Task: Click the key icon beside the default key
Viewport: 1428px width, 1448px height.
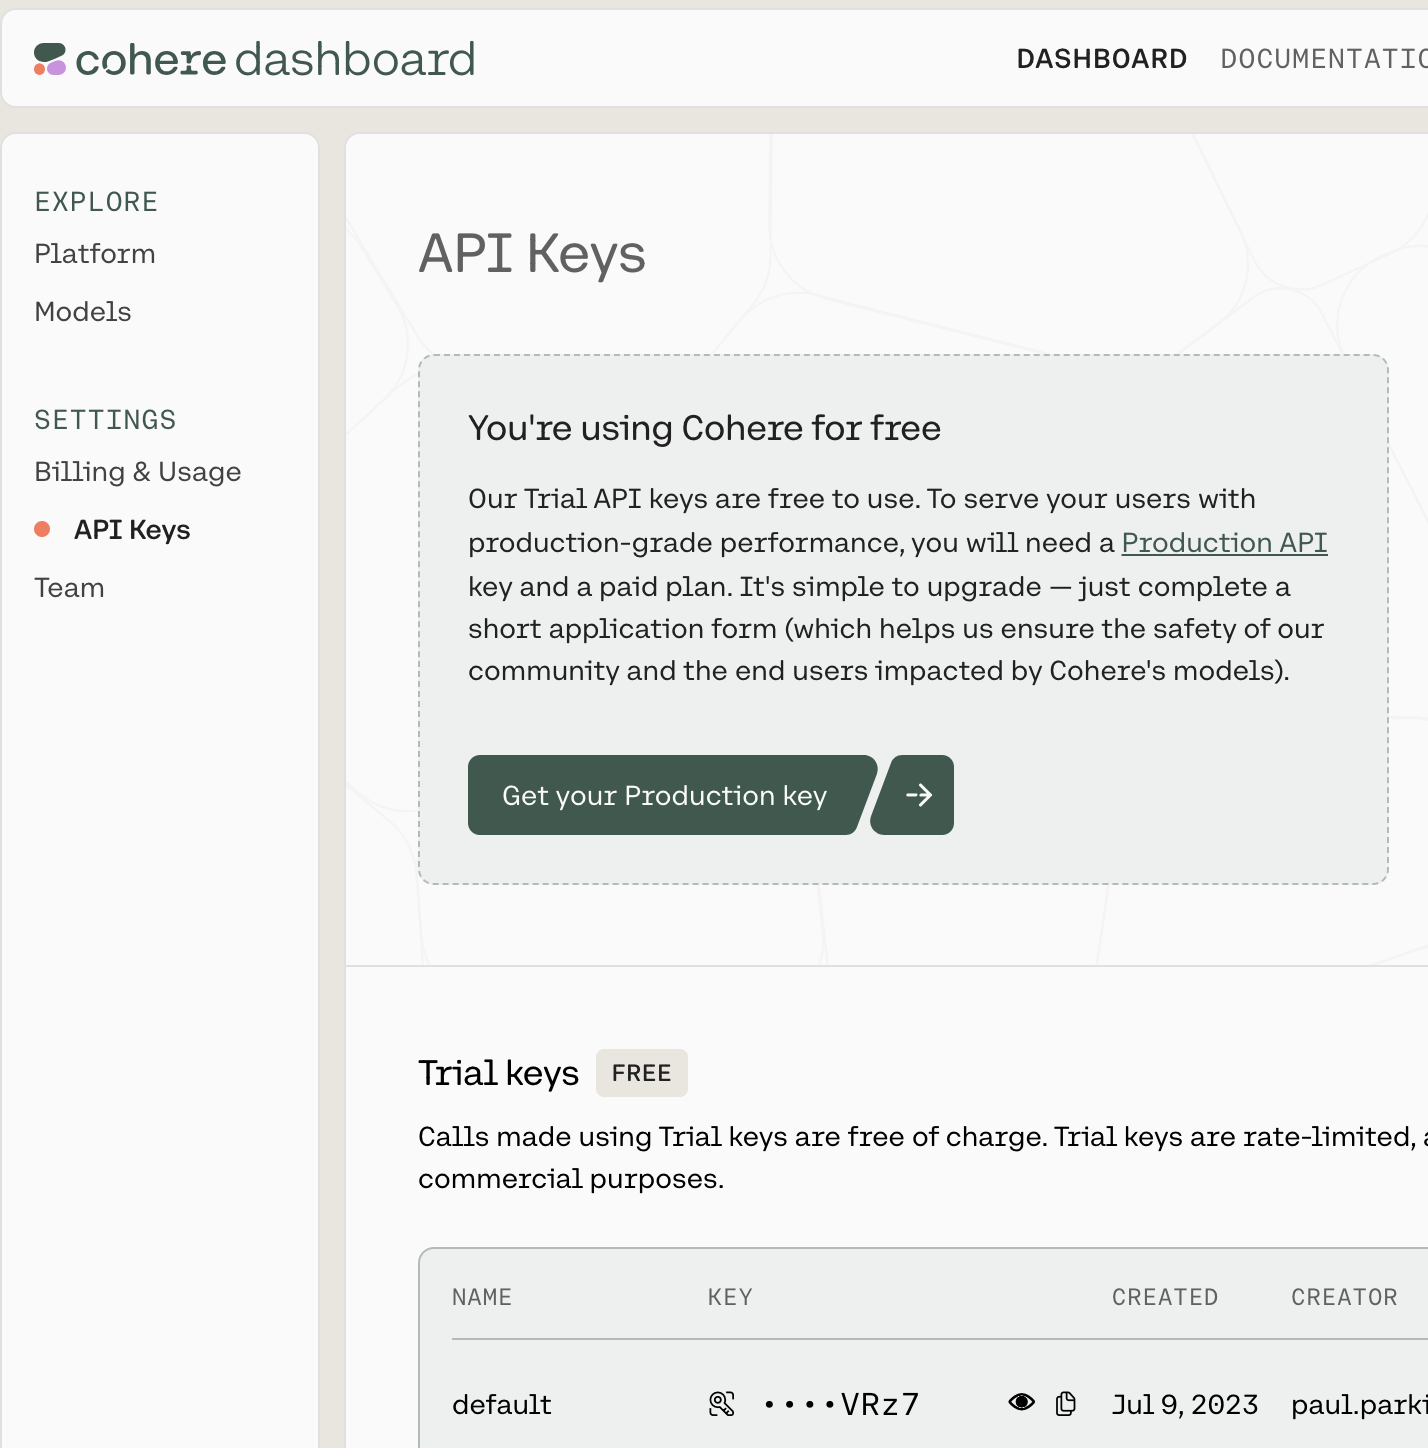Action: point(722,1403)
